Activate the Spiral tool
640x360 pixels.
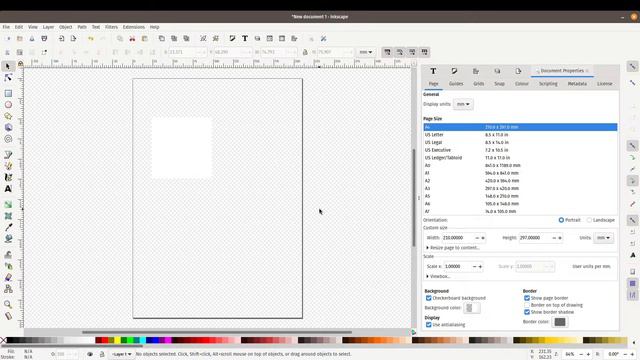coord(8,139)
